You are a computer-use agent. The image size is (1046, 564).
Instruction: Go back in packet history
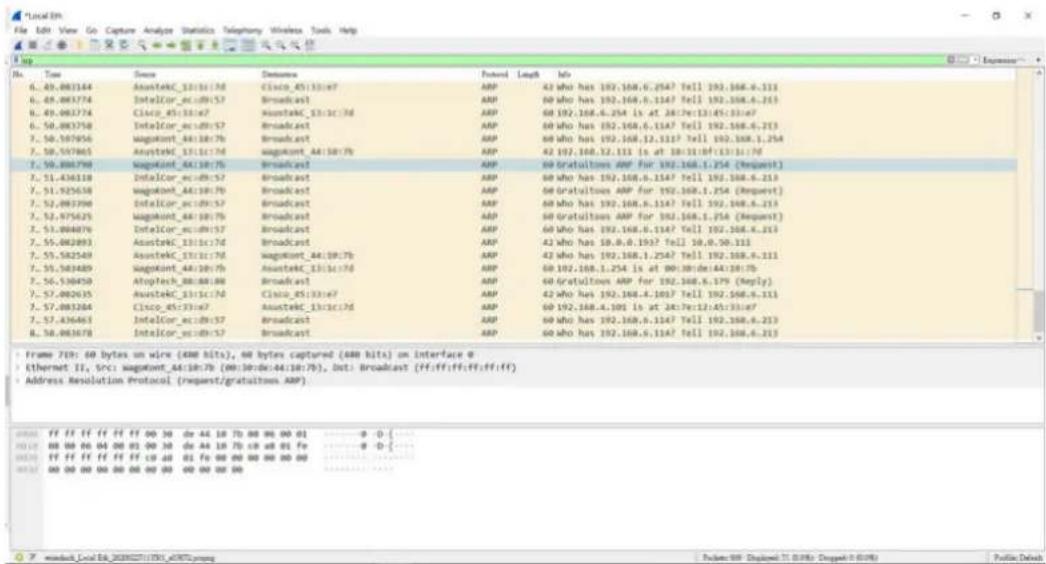156,45
